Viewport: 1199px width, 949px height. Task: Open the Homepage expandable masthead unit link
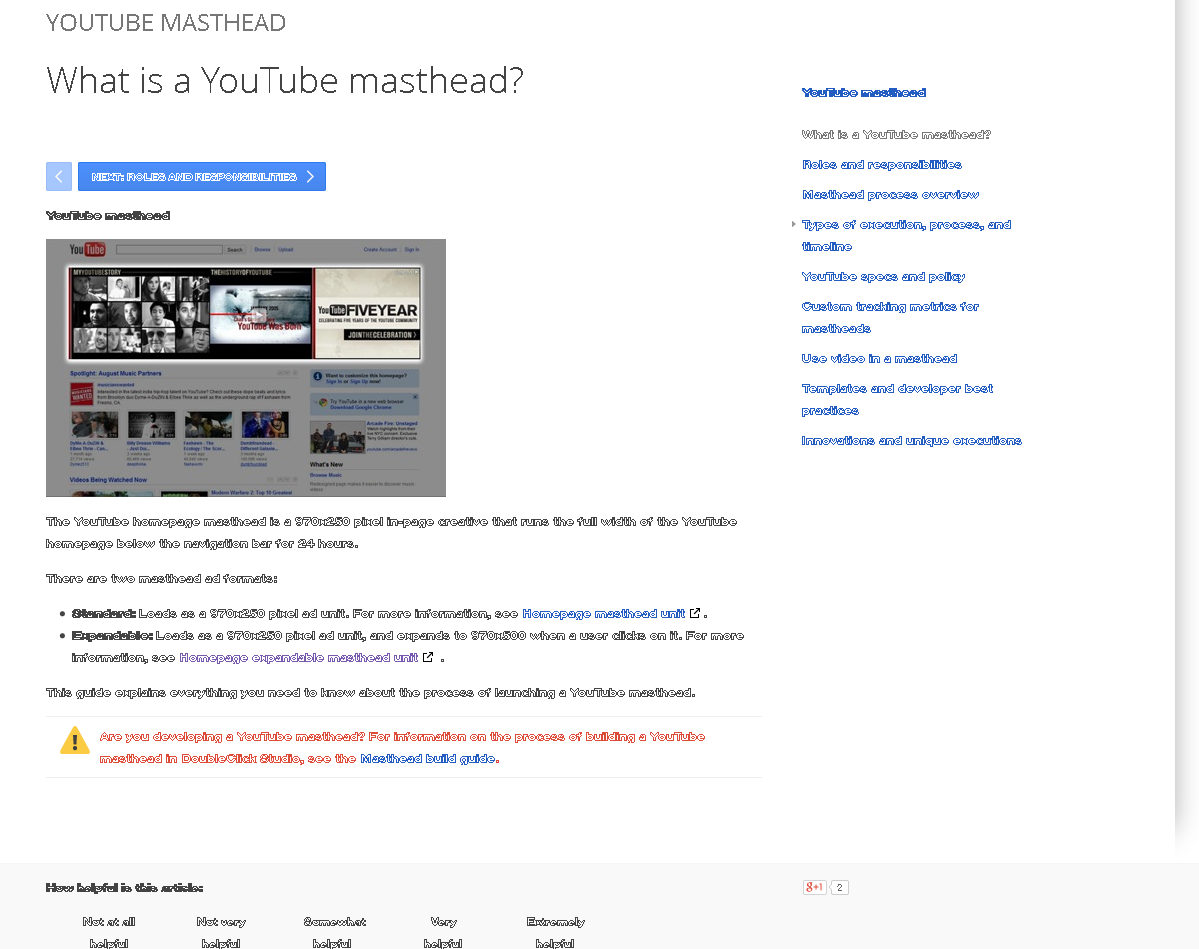298,658
